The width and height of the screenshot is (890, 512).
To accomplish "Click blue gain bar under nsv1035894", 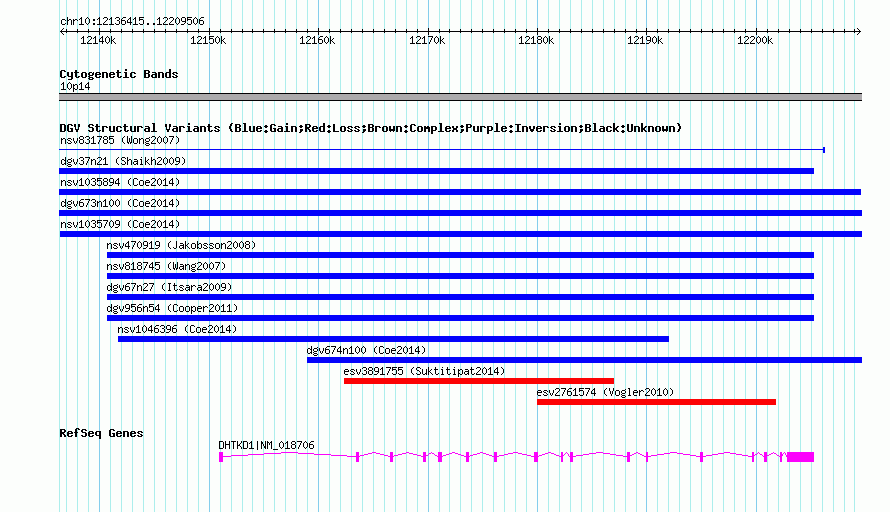I will 460,192.
